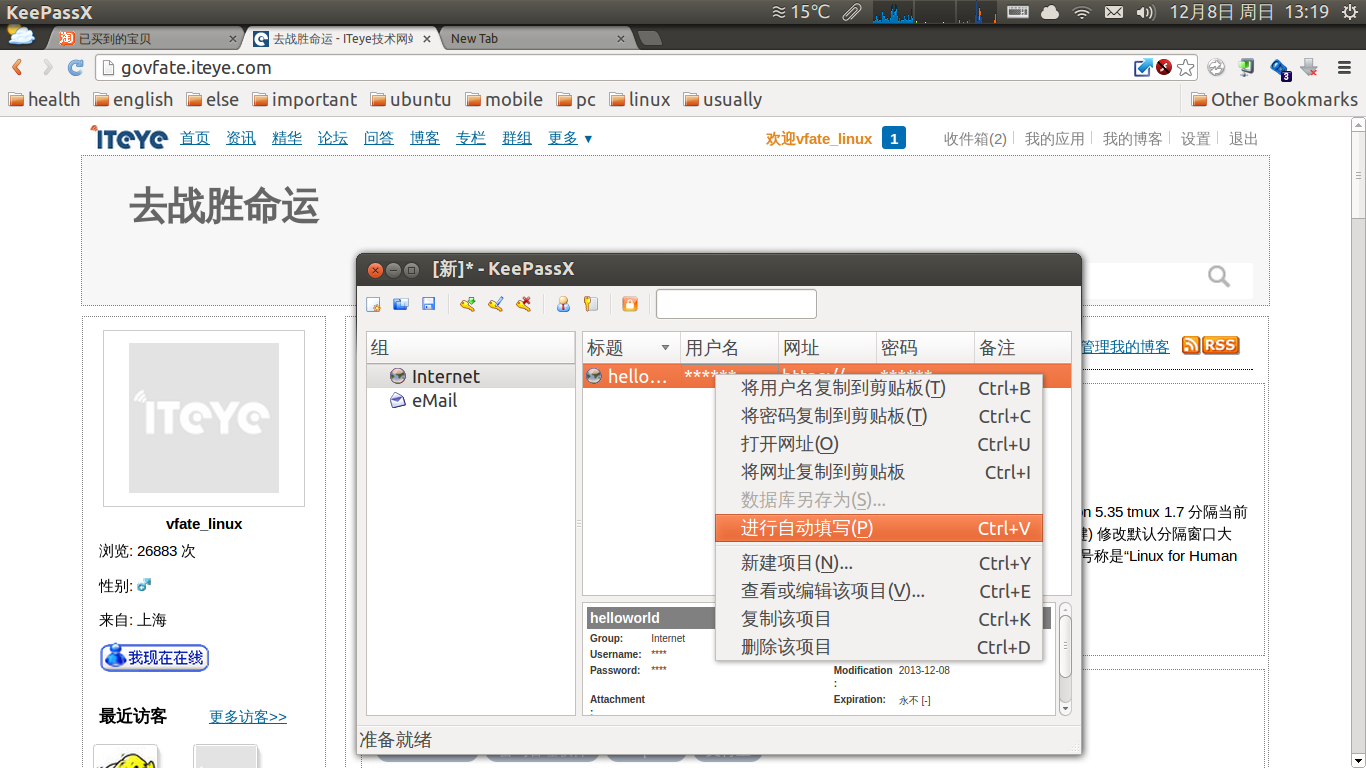Choose 新建项目 in the context menu

pyautogui.click(x=879, y=563)
